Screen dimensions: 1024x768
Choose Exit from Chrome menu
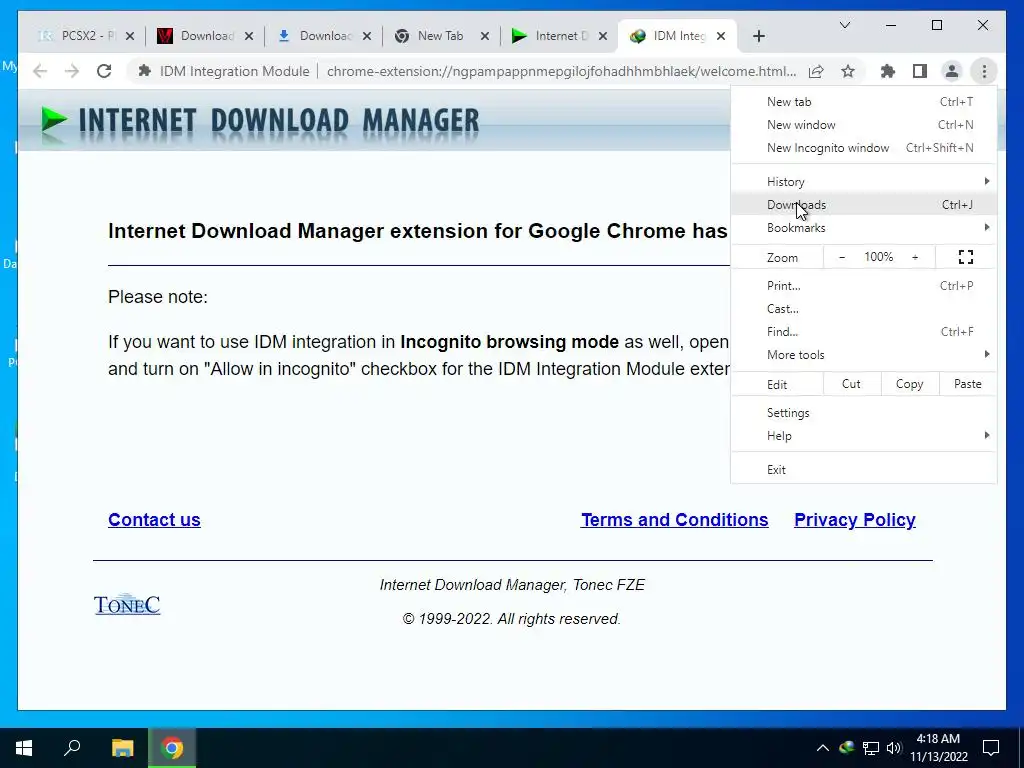tap(863, 470)
